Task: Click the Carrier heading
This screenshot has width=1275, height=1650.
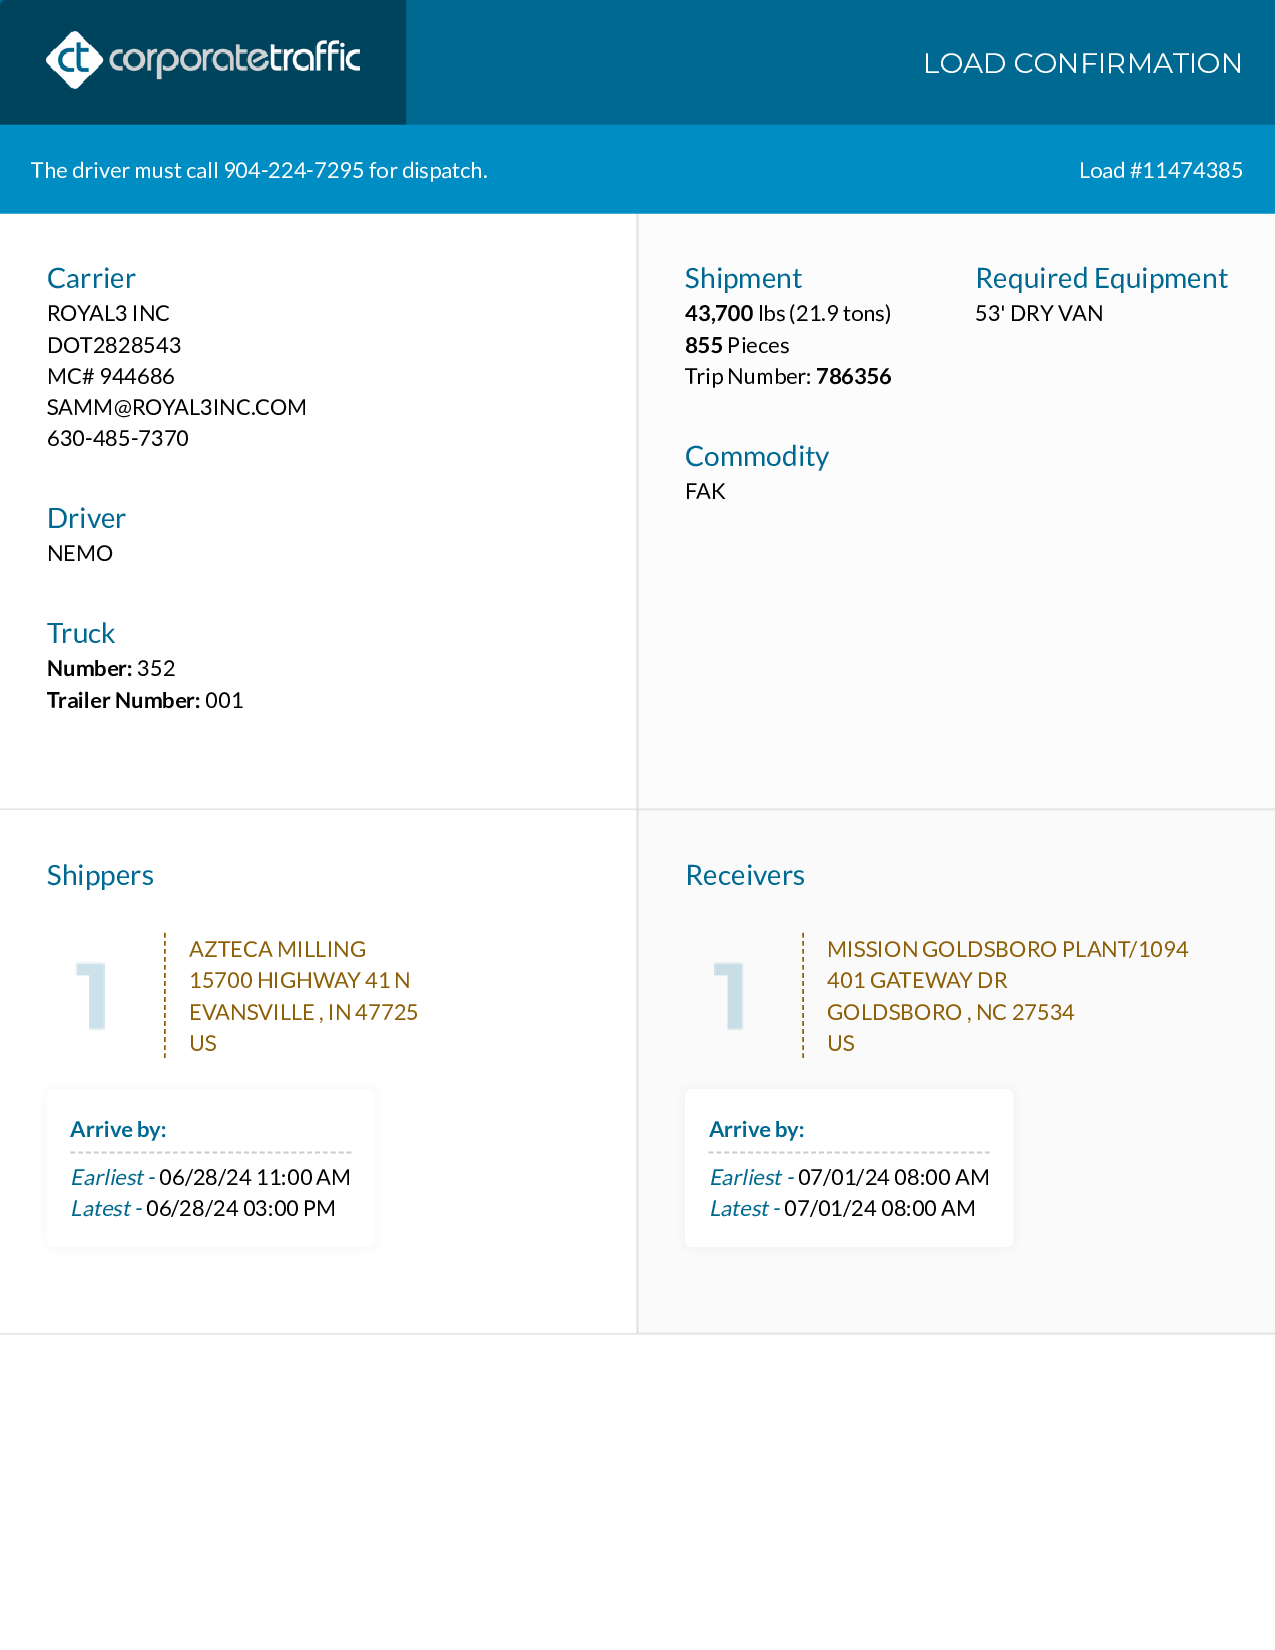Action: click(x=91, y=278)
